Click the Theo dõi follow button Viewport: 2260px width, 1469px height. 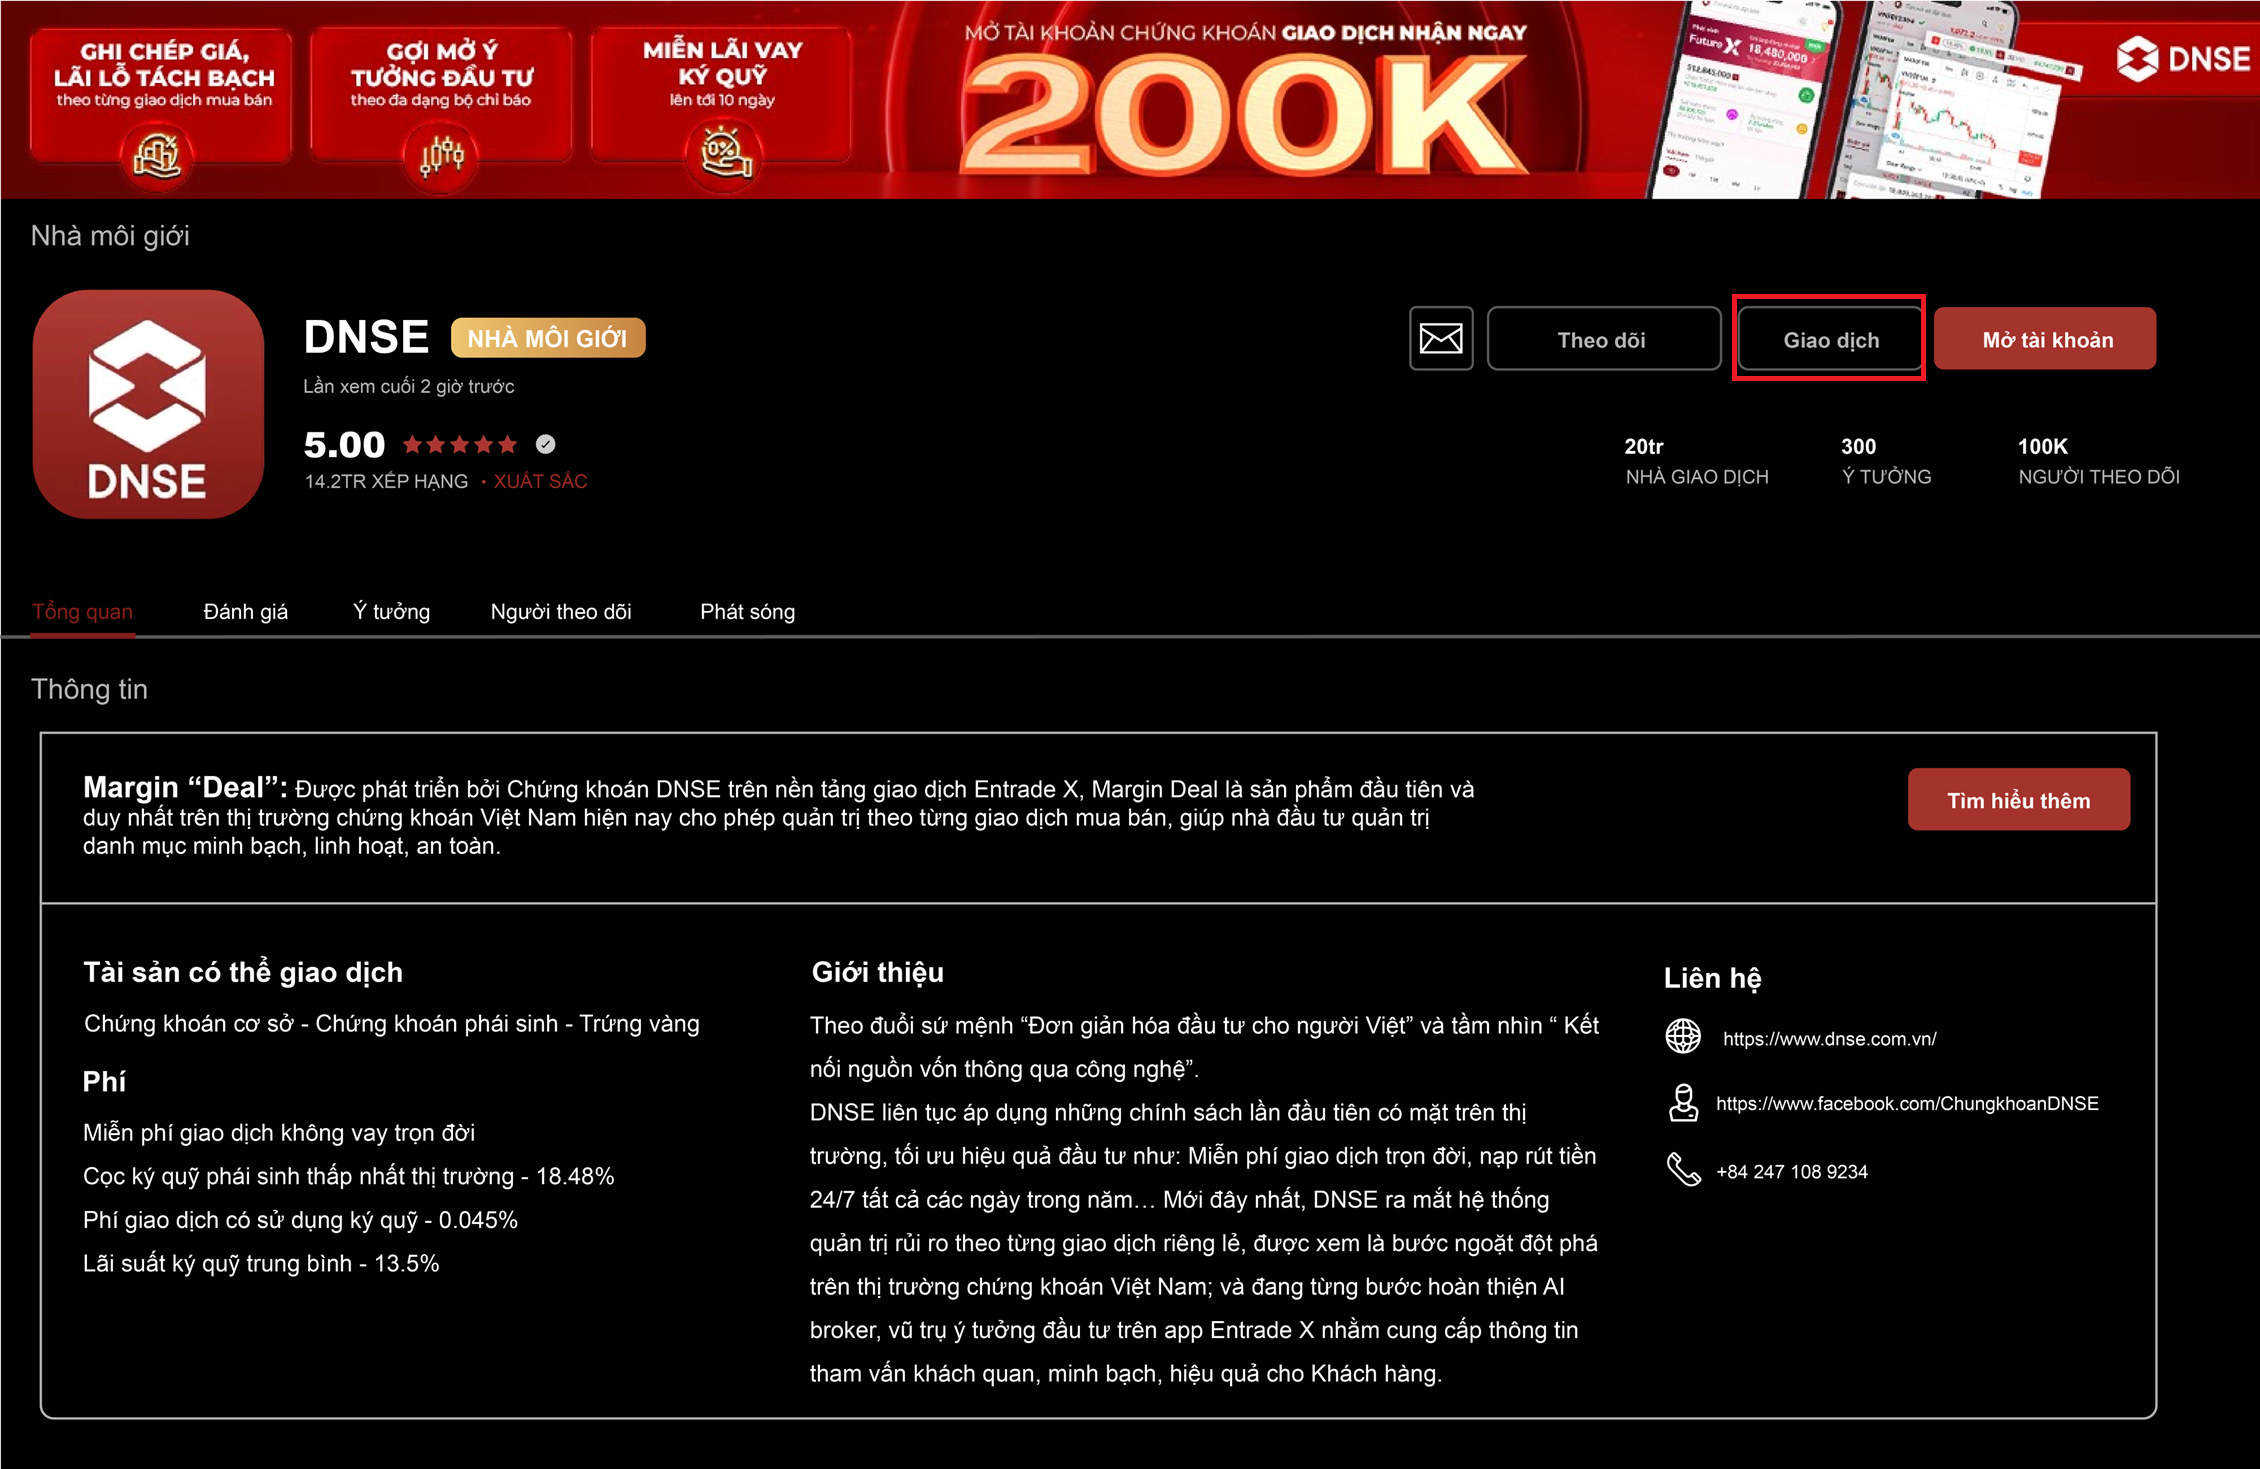click(1603, 339)
